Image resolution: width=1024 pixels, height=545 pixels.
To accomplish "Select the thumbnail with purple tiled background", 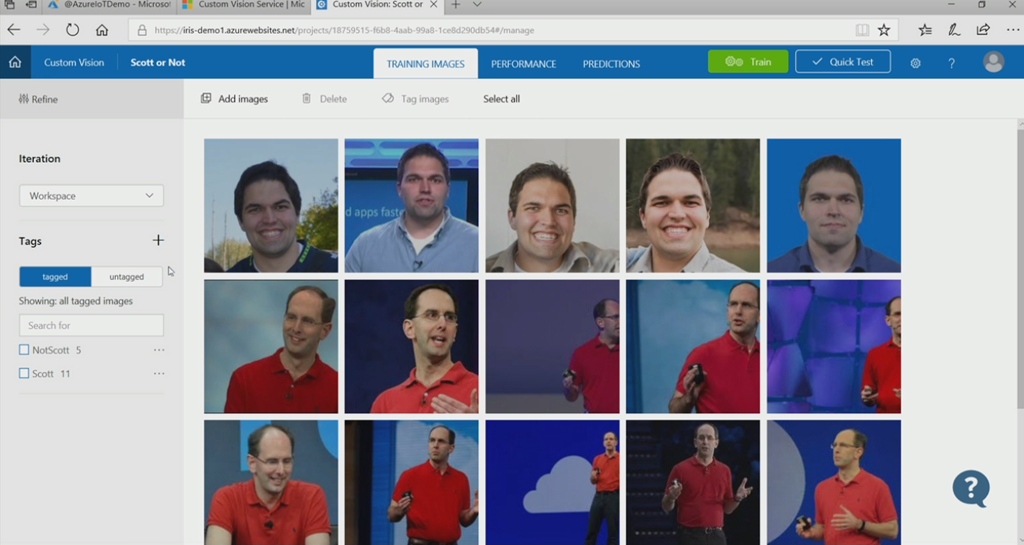I will [x=834, y=347].
